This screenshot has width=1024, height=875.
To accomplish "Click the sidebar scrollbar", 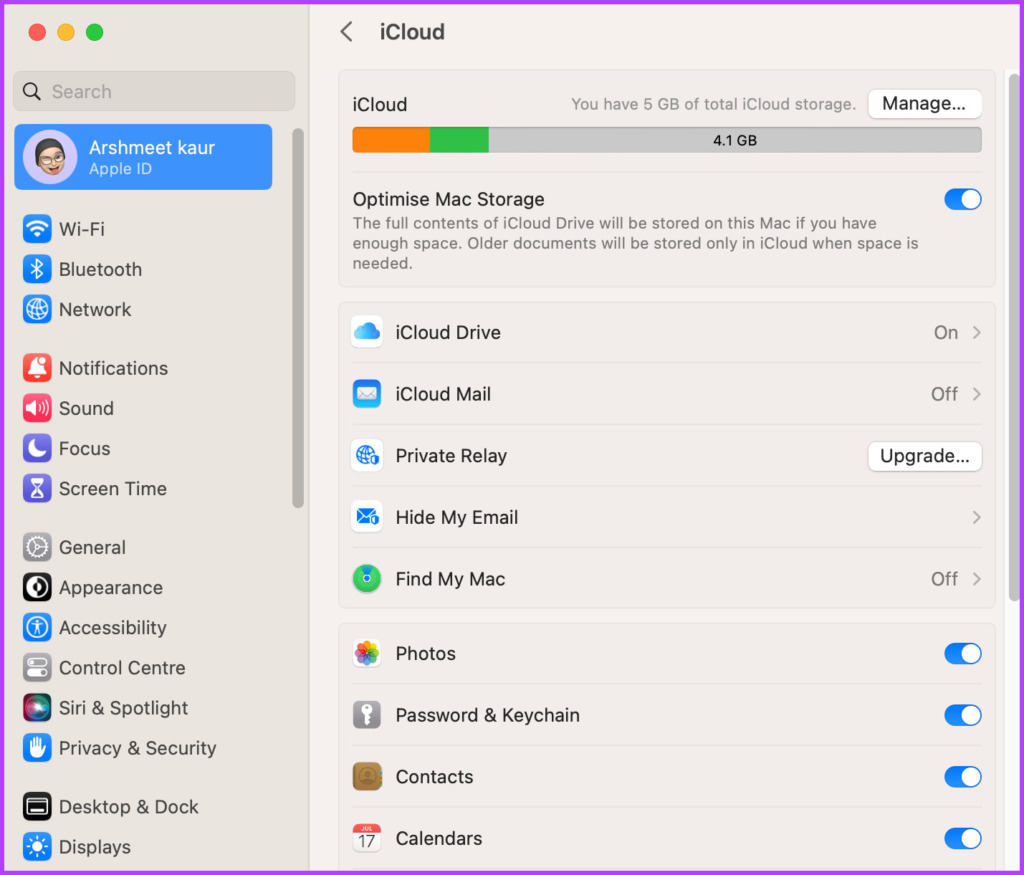I will (298, 318).
